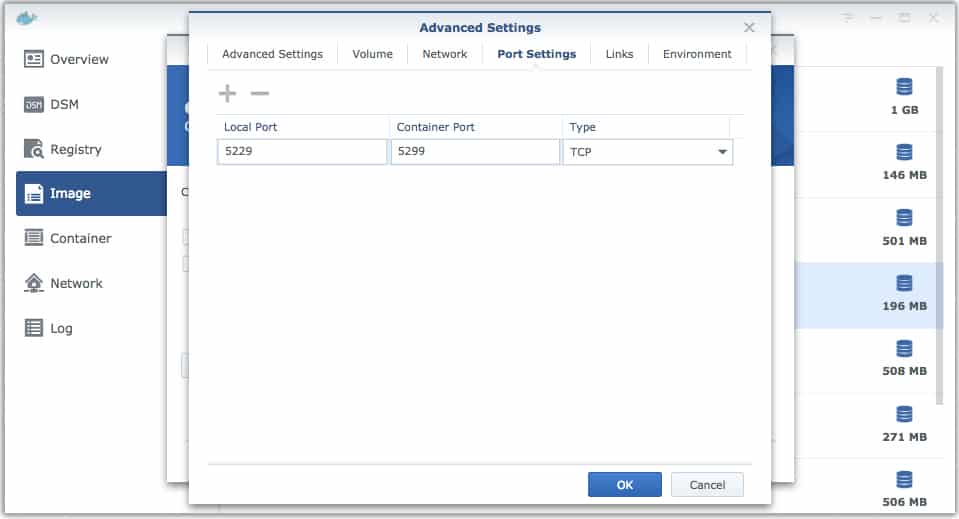Select the 146 MB image database icon

[904, 152]
